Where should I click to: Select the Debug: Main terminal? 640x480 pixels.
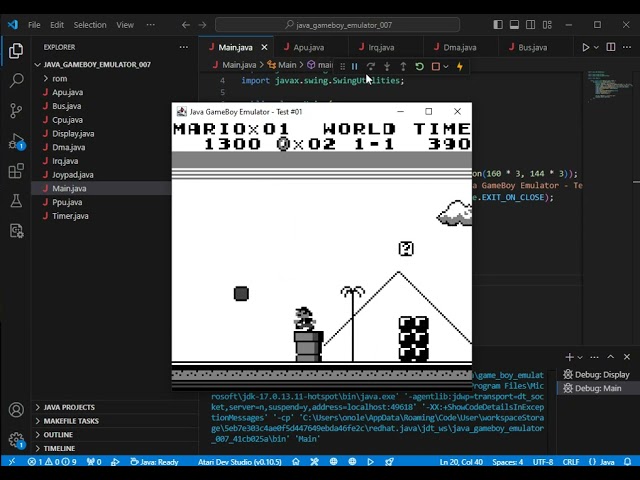598,388
